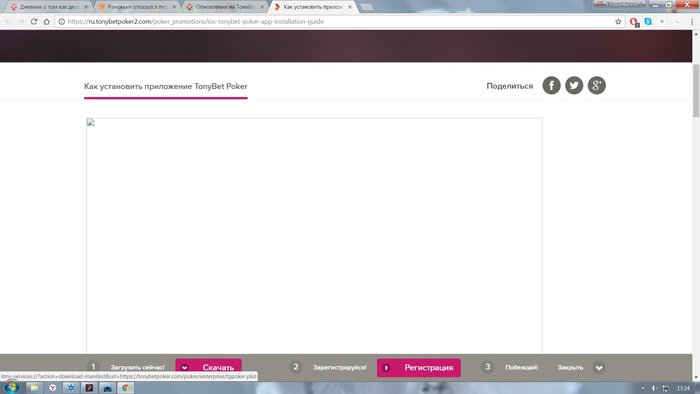Share the page on Twitter
This screenshot has width=700, height=394.
point(574,85)
